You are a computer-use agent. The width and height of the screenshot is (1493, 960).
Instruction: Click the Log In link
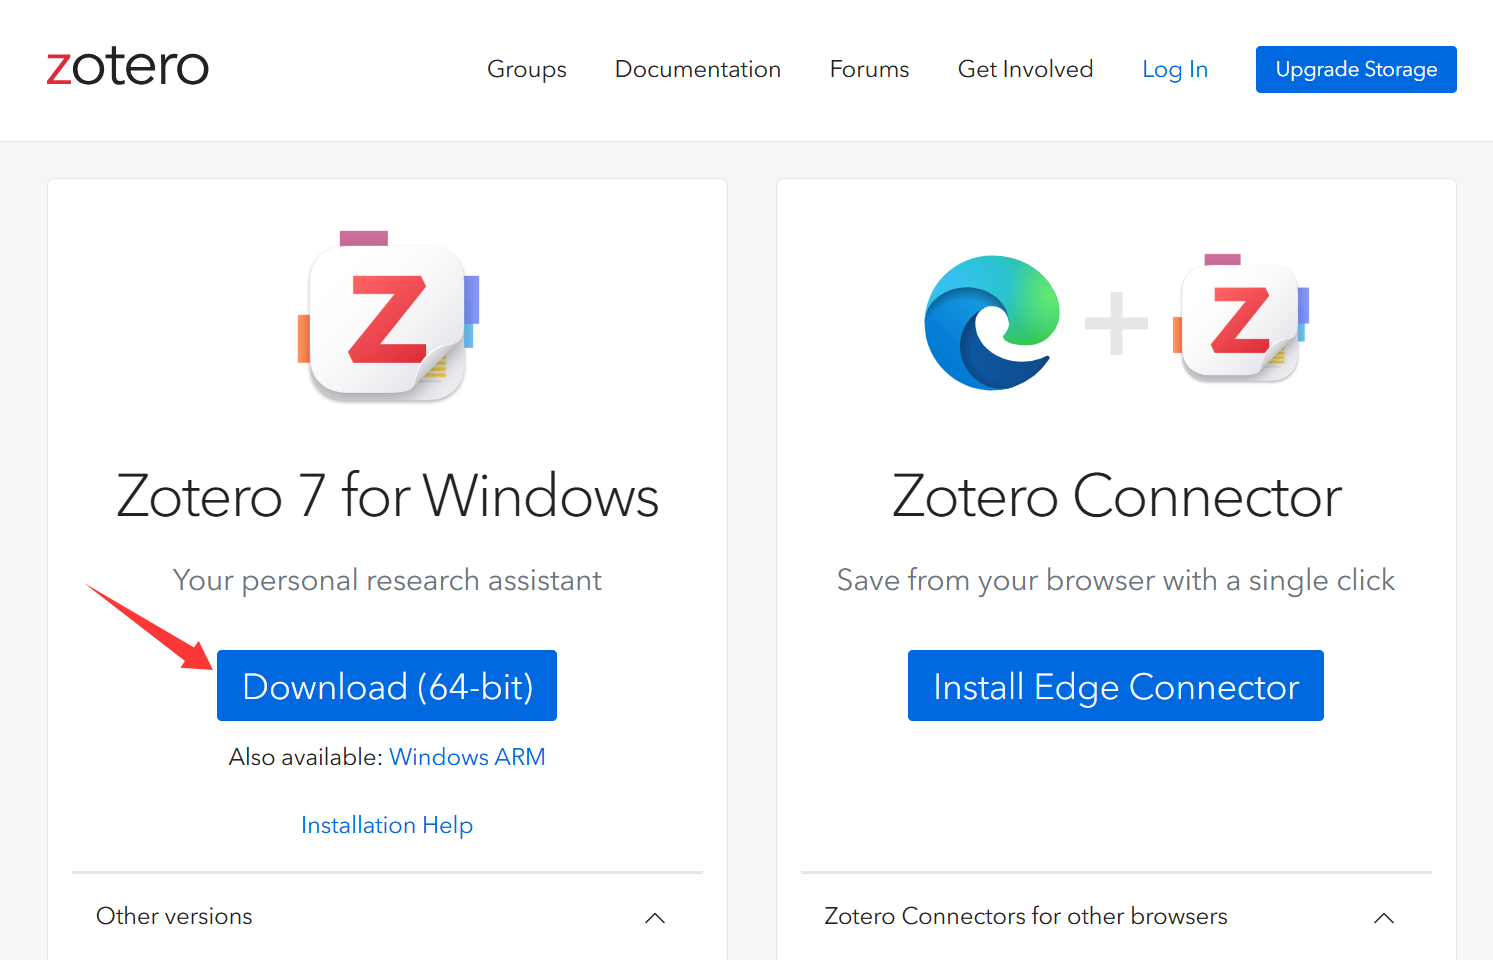[1175, 69]
